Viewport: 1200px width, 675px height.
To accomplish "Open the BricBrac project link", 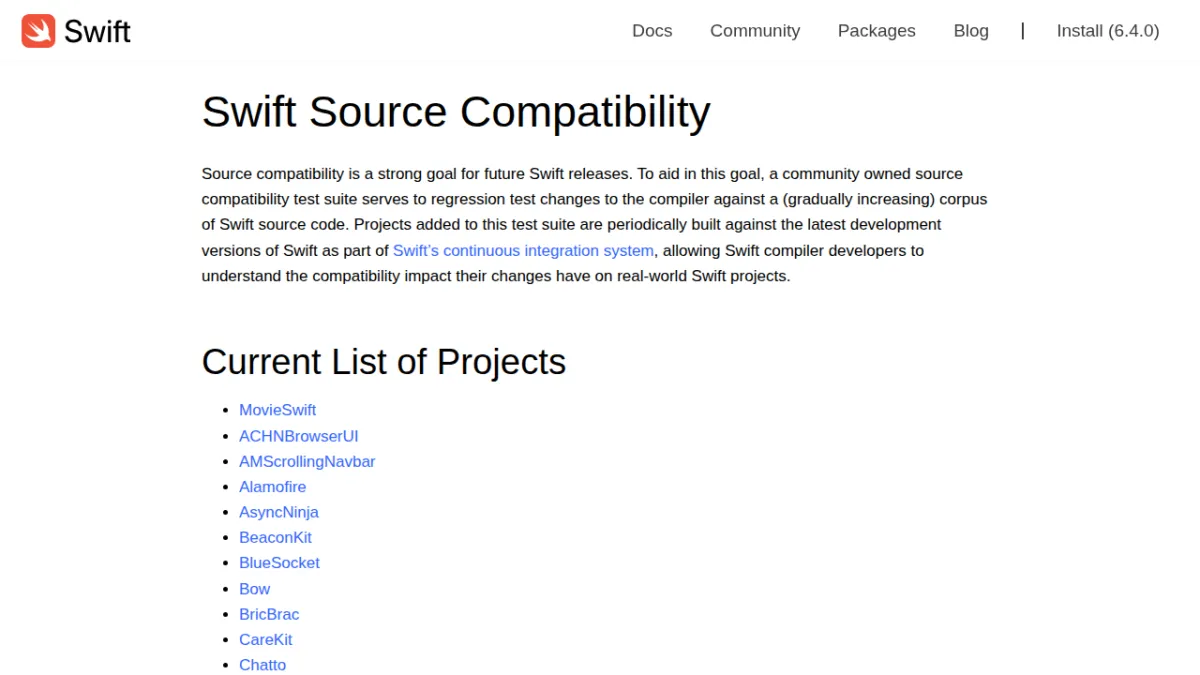I will coord(269,614).
